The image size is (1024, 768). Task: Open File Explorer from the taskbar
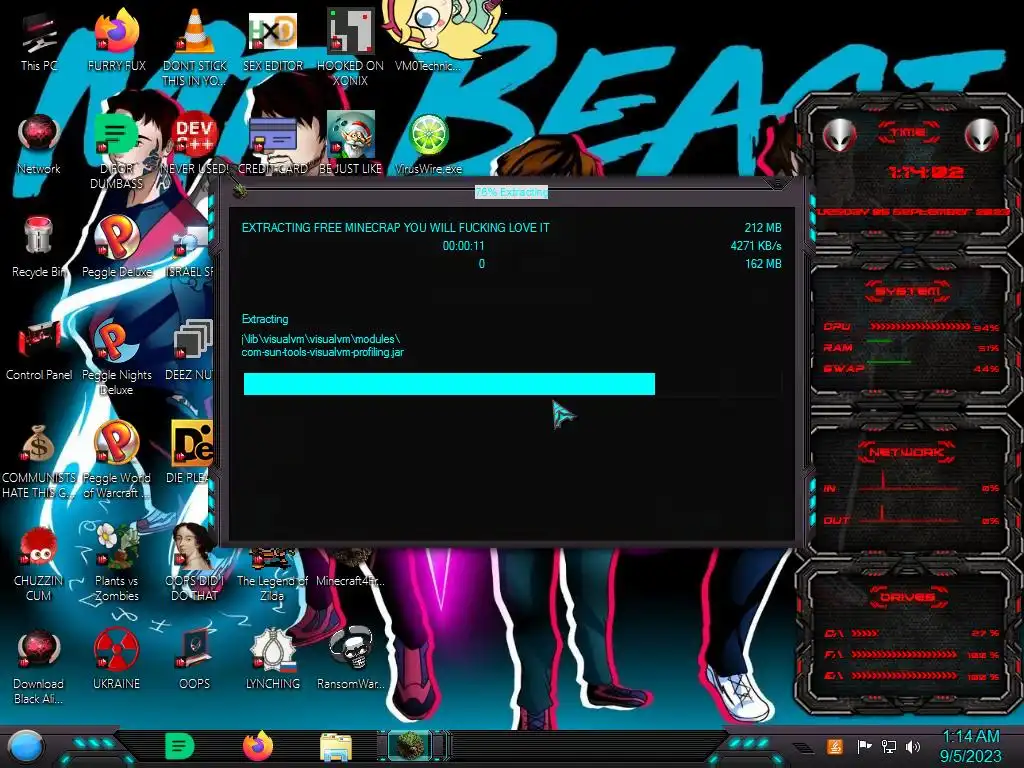336,747
